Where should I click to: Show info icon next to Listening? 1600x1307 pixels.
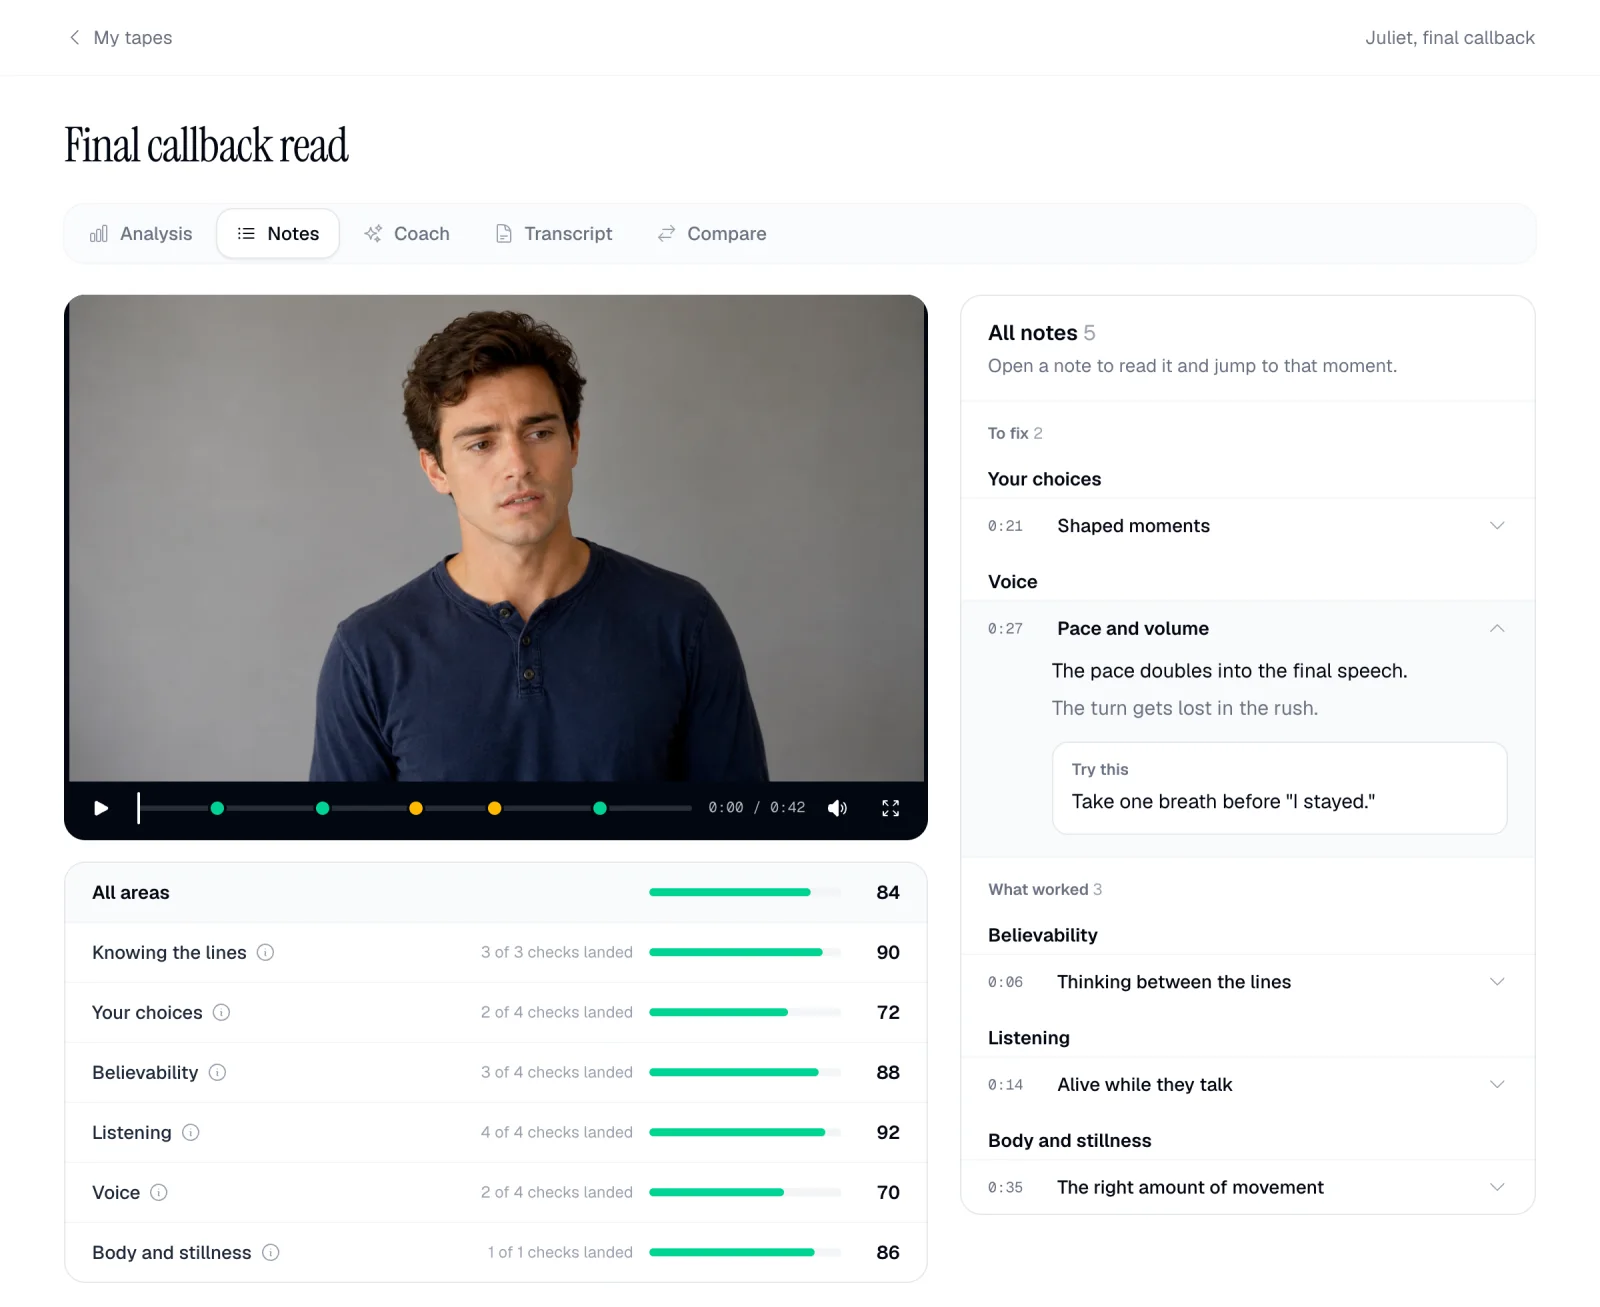coord(191,1132)
